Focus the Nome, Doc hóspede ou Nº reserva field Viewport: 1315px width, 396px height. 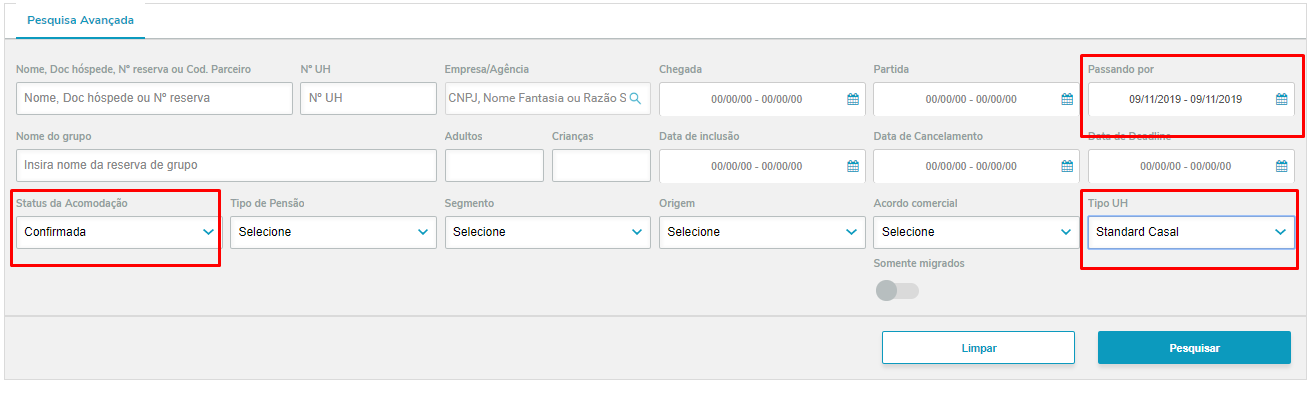pyautogui.click(x=155, y=98)
